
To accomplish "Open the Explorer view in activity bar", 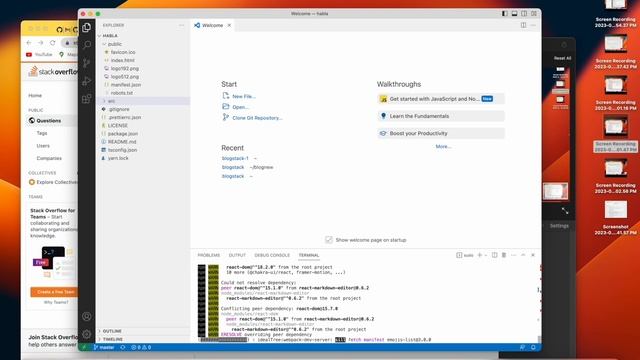I will 87,27.
